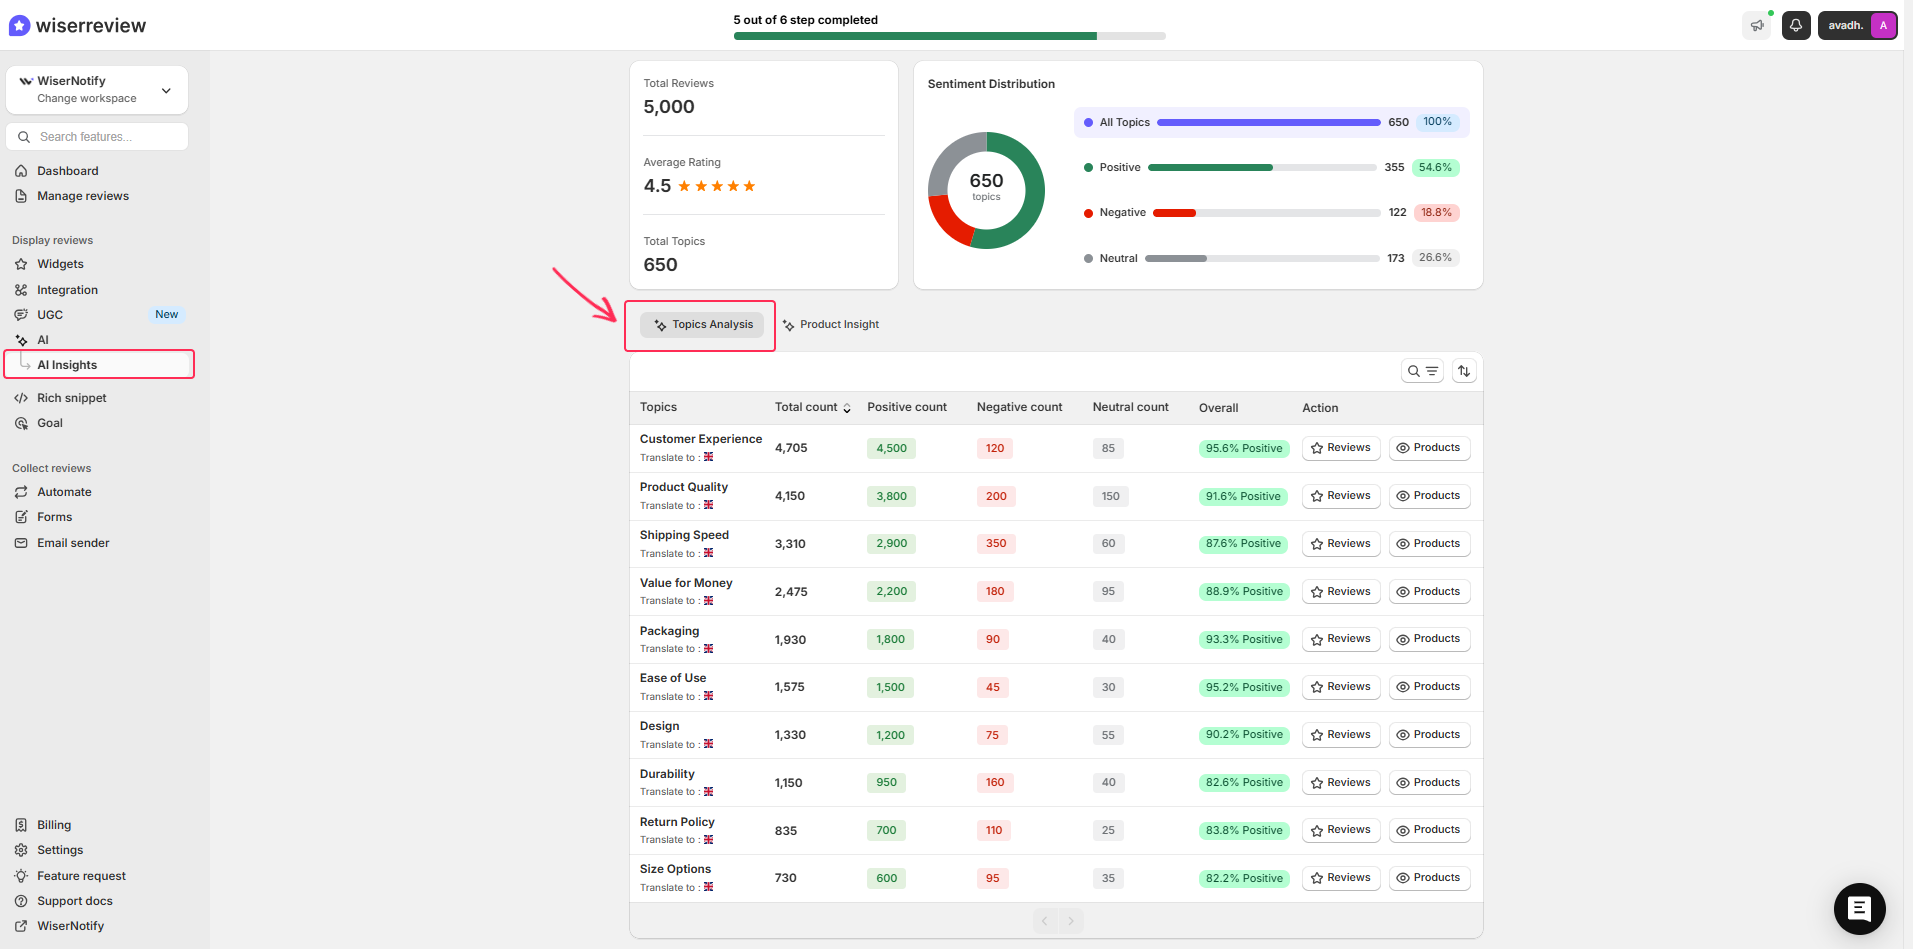Open Reviews for Durability topic
1913x949 pixels.
(x=1341, y=783)
